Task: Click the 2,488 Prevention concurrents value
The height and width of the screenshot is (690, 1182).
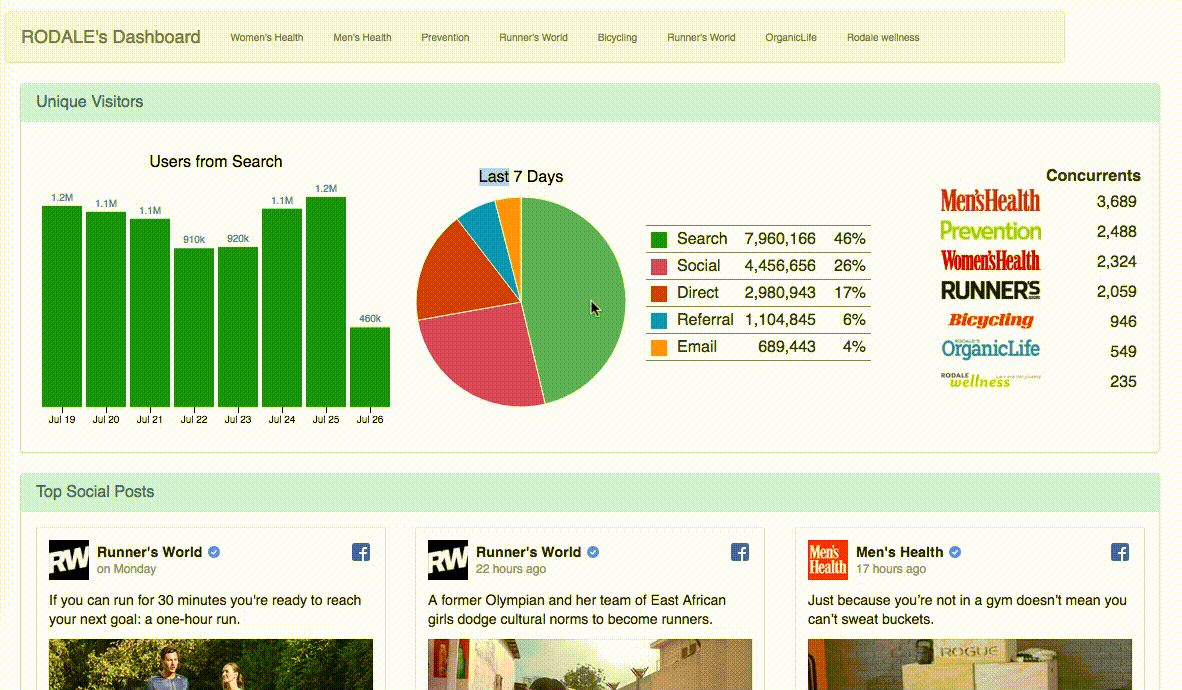Action: tap(1116, 232)
